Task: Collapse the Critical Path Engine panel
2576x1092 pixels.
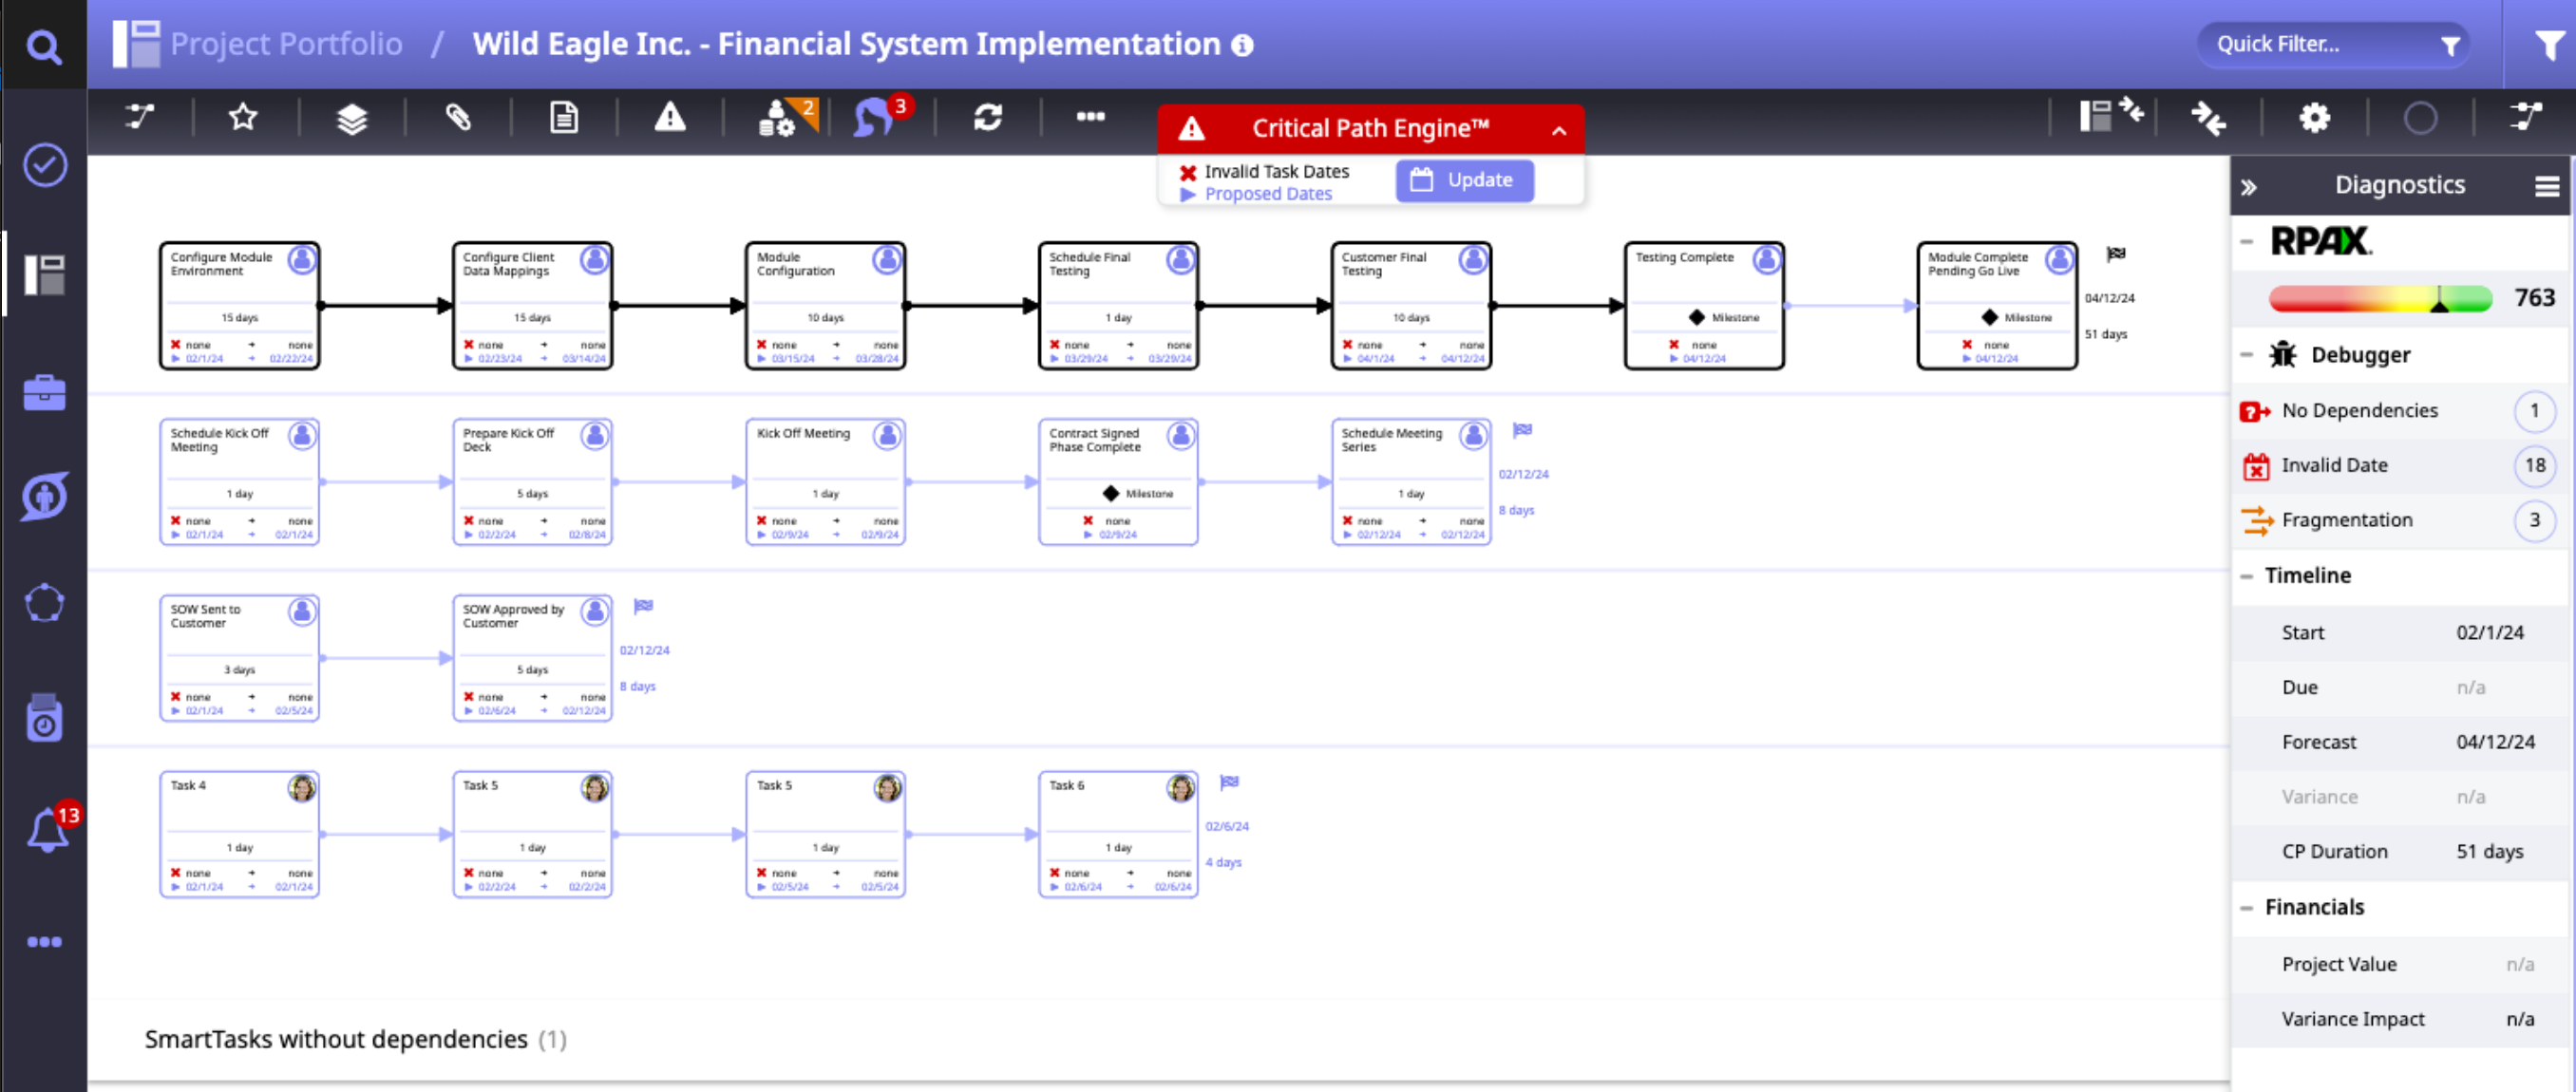Action: [x=1559, y=130]
